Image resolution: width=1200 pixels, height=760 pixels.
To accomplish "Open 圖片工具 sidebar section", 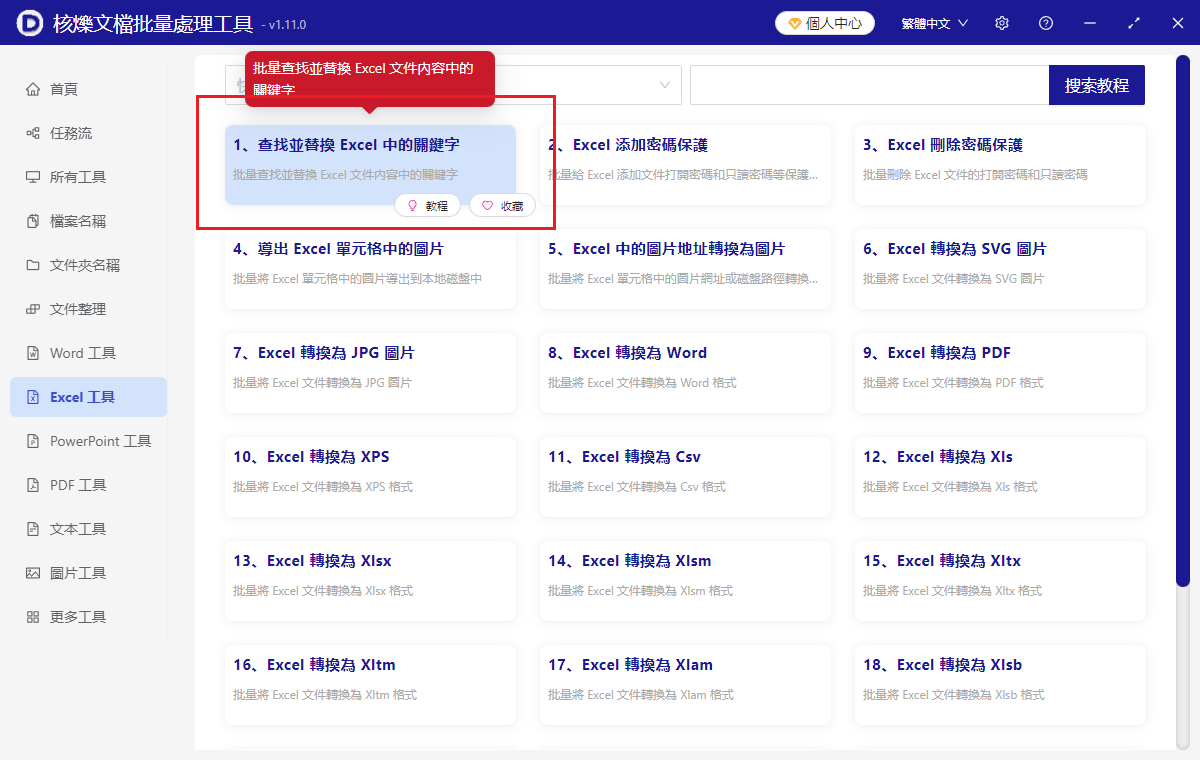I will [x=88, y=573].
